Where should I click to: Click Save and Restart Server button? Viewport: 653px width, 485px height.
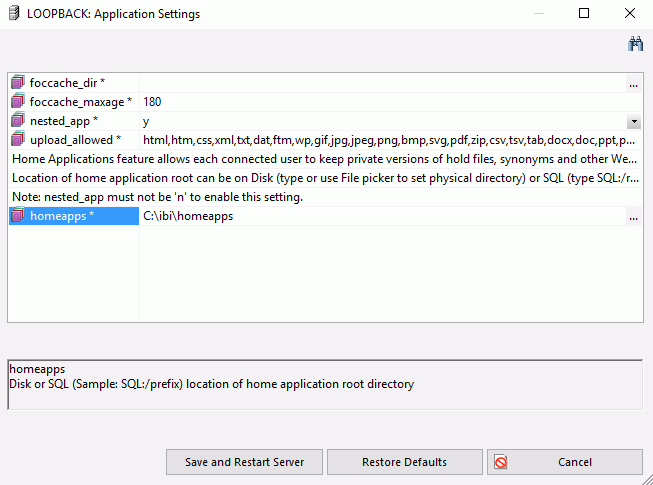[244, 462]
